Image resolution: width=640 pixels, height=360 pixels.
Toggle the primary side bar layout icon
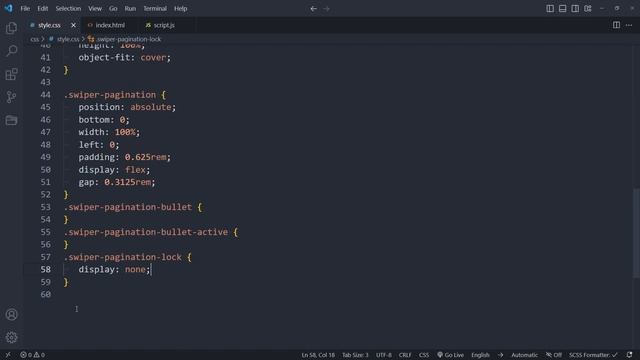pyautogui.click(x=550, y=9)
